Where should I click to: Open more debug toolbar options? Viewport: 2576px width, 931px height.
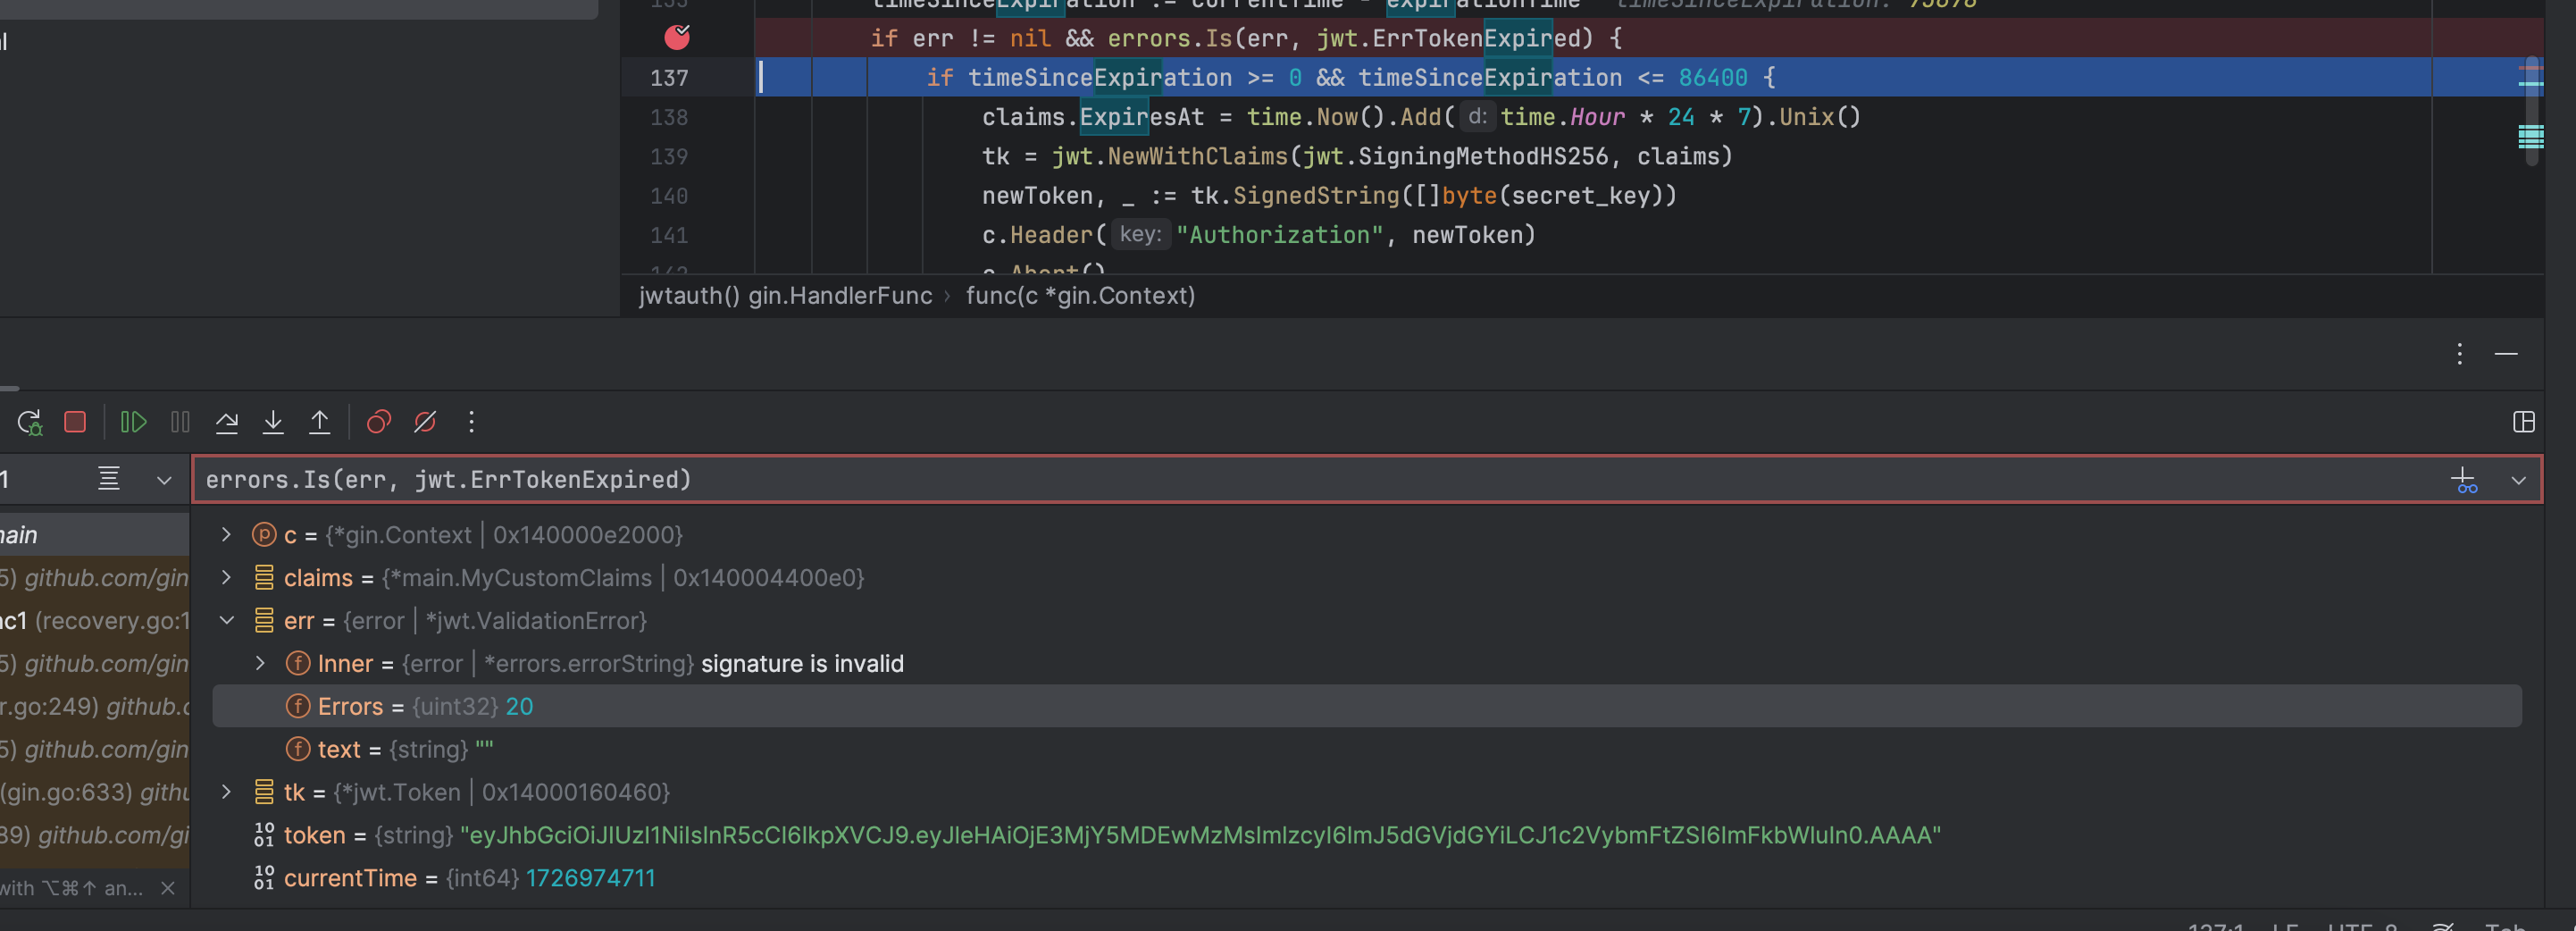point(471,422)
